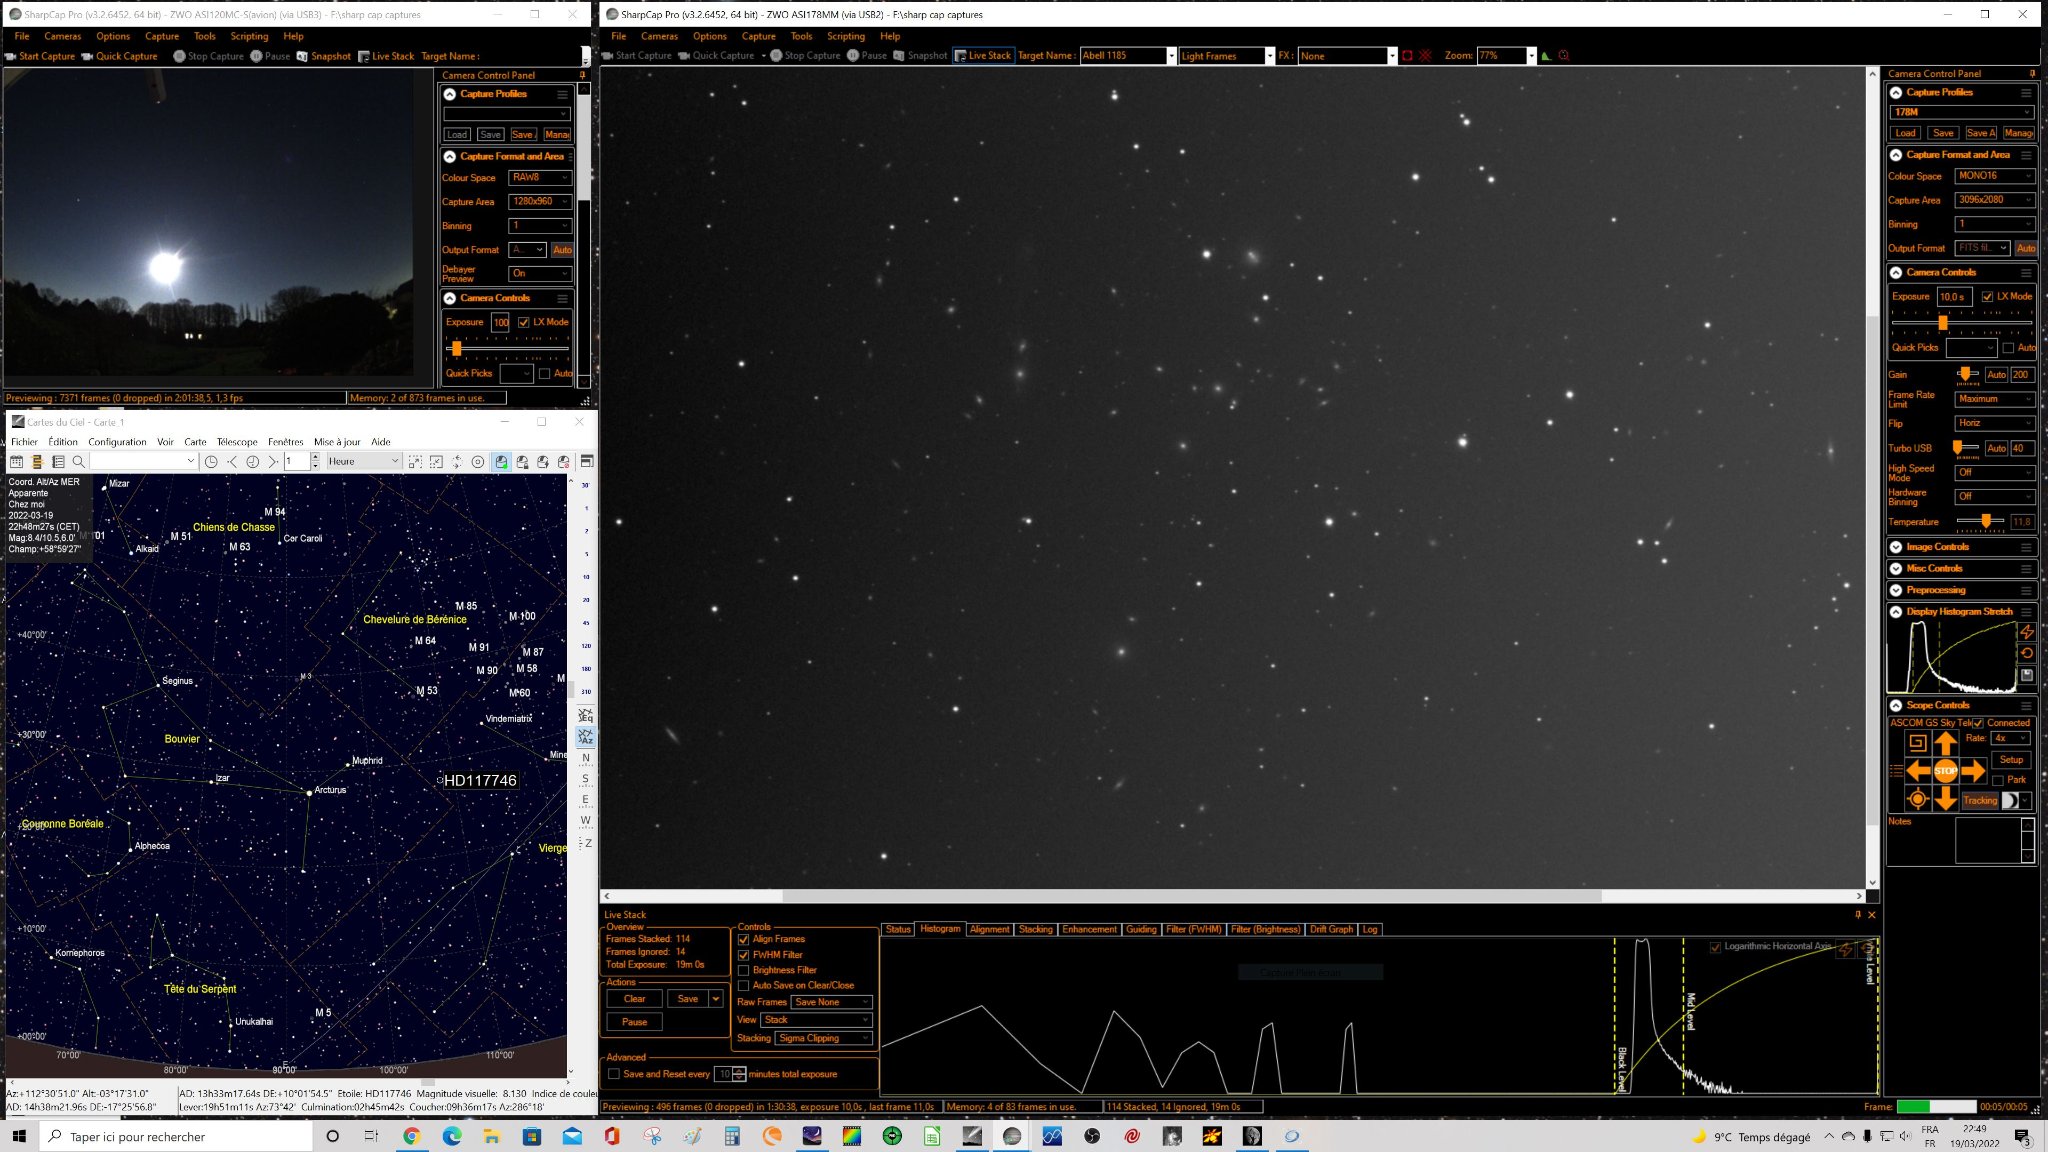Open the scope Rate 4x dropdown
The image size is (2048, 1152).
2010,738
